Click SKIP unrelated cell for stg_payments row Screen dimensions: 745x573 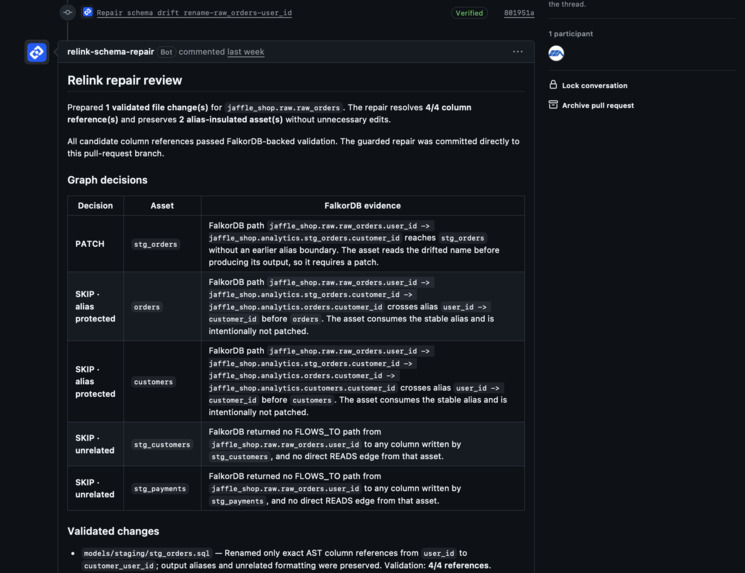click(95, 488)
